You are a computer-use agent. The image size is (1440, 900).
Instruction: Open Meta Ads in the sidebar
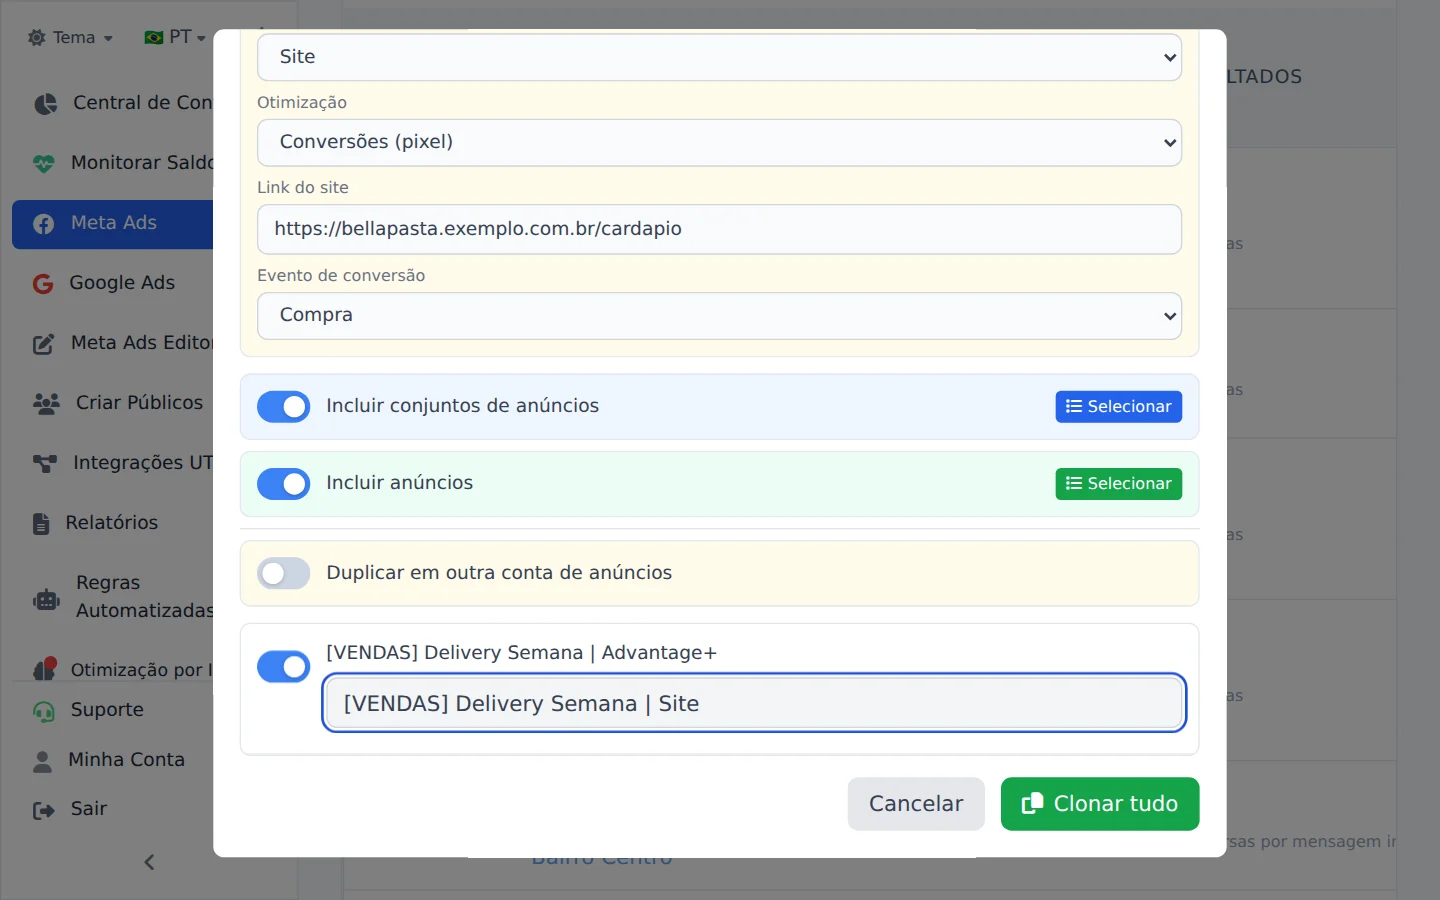(113, 224)
